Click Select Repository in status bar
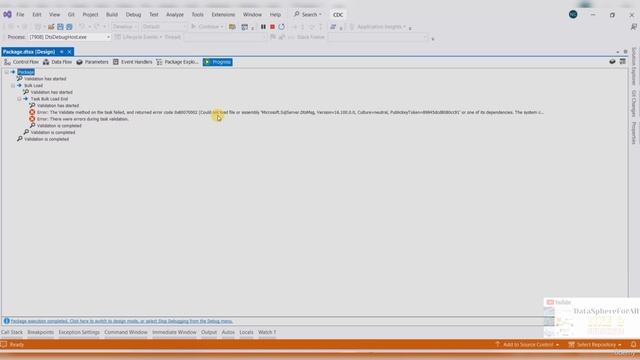640x360 pixels. click(596, 345)
